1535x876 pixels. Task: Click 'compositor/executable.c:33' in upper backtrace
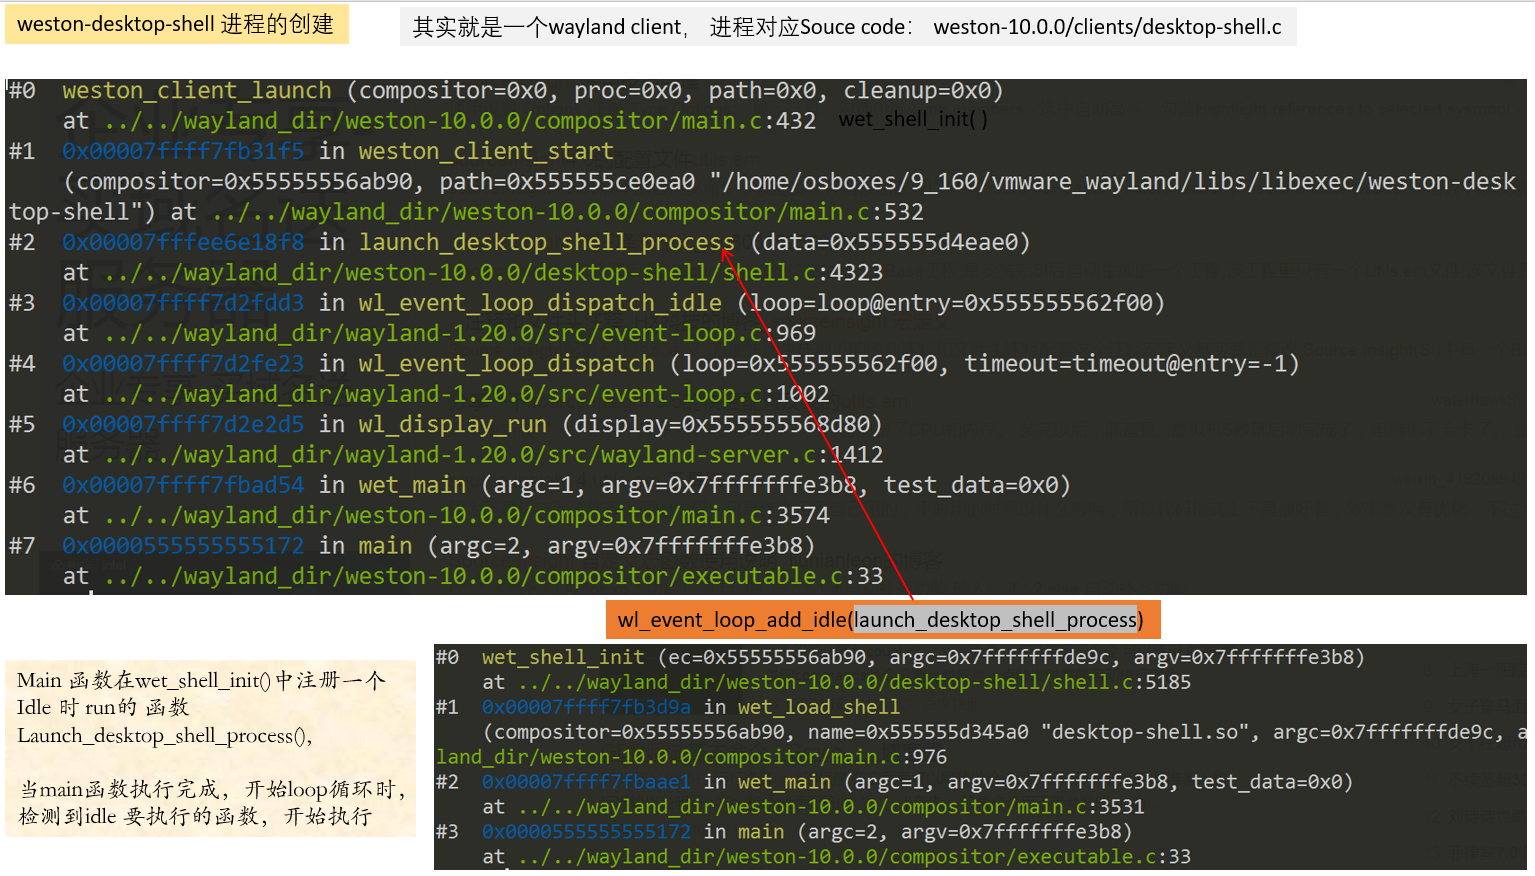pos(708,577)
